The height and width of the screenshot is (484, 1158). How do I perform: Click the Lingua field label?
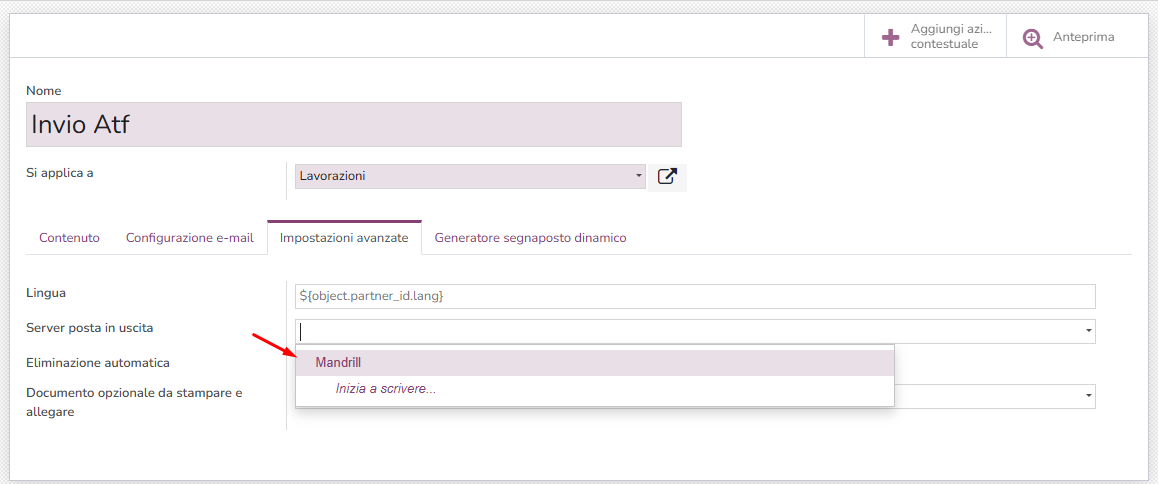pos(46,292)
